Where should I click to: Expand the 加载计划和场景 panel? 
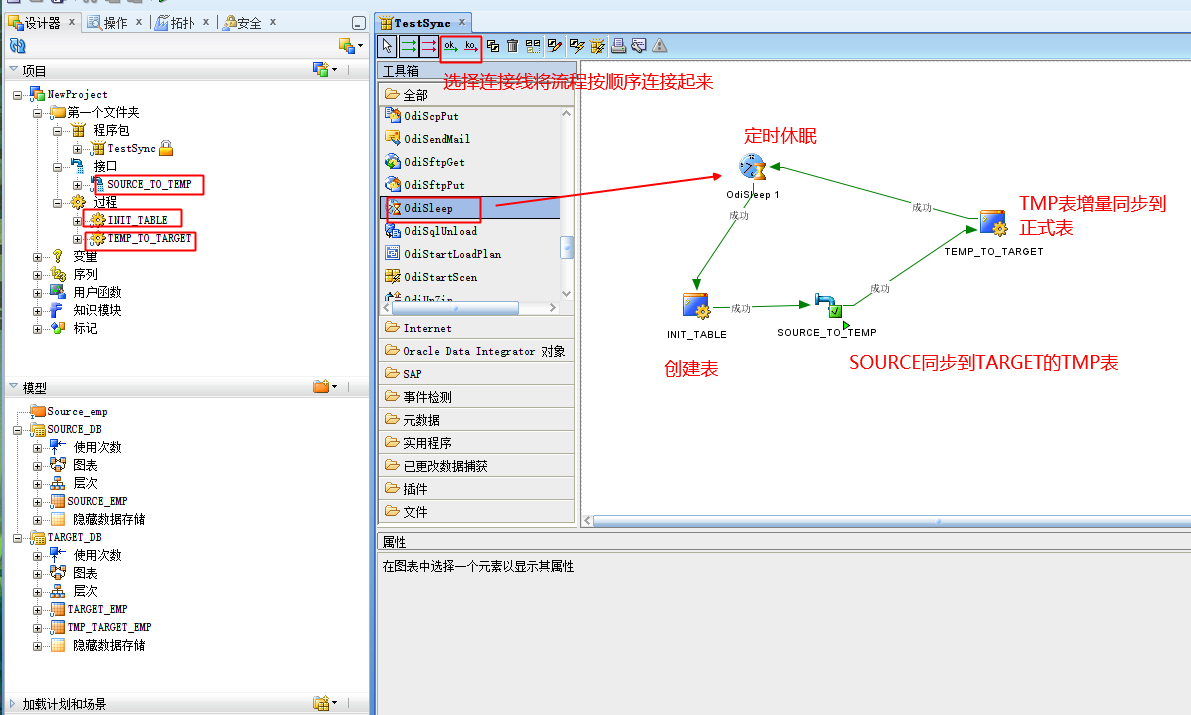coord(12,704)
